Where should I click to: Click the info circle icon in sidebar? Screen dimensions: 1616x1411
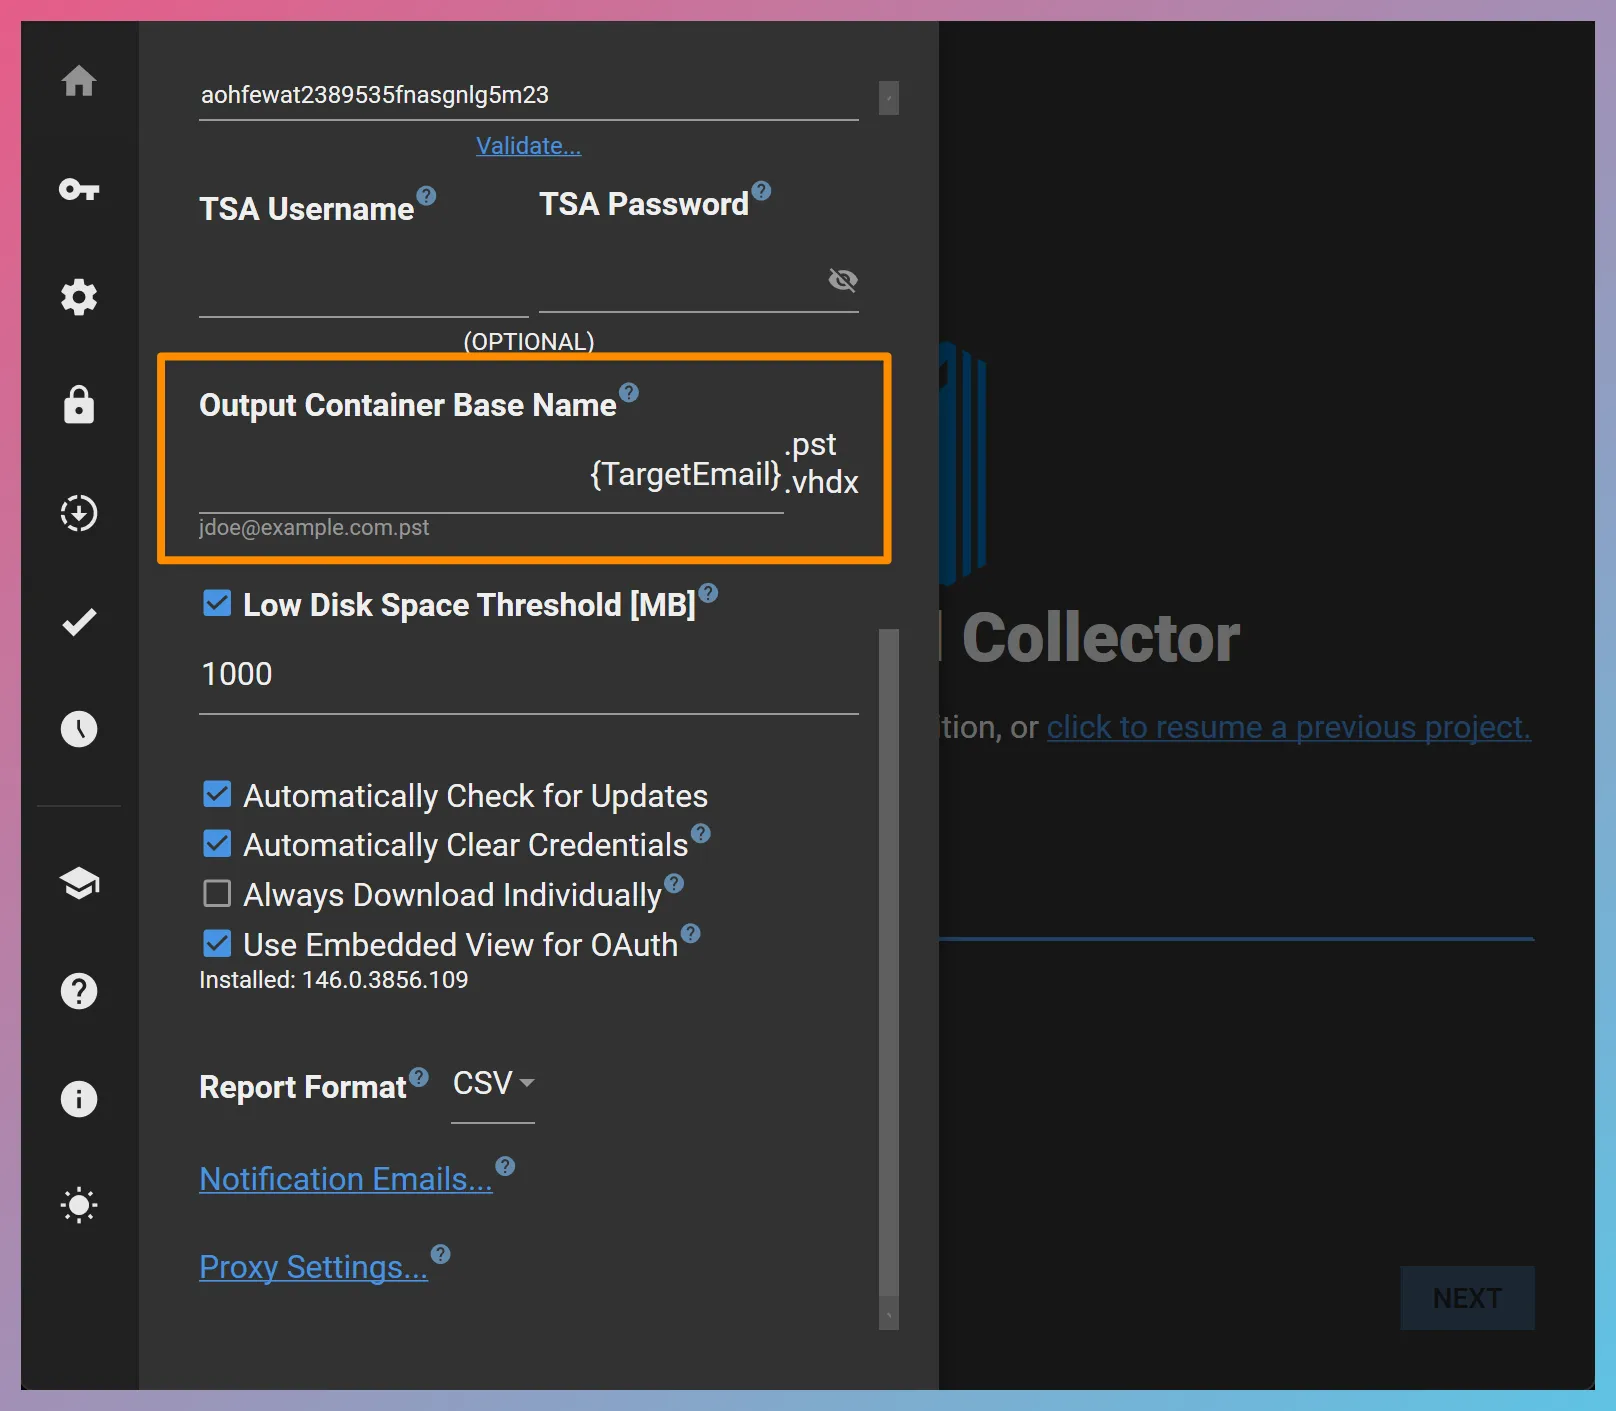click(79, 1099)
